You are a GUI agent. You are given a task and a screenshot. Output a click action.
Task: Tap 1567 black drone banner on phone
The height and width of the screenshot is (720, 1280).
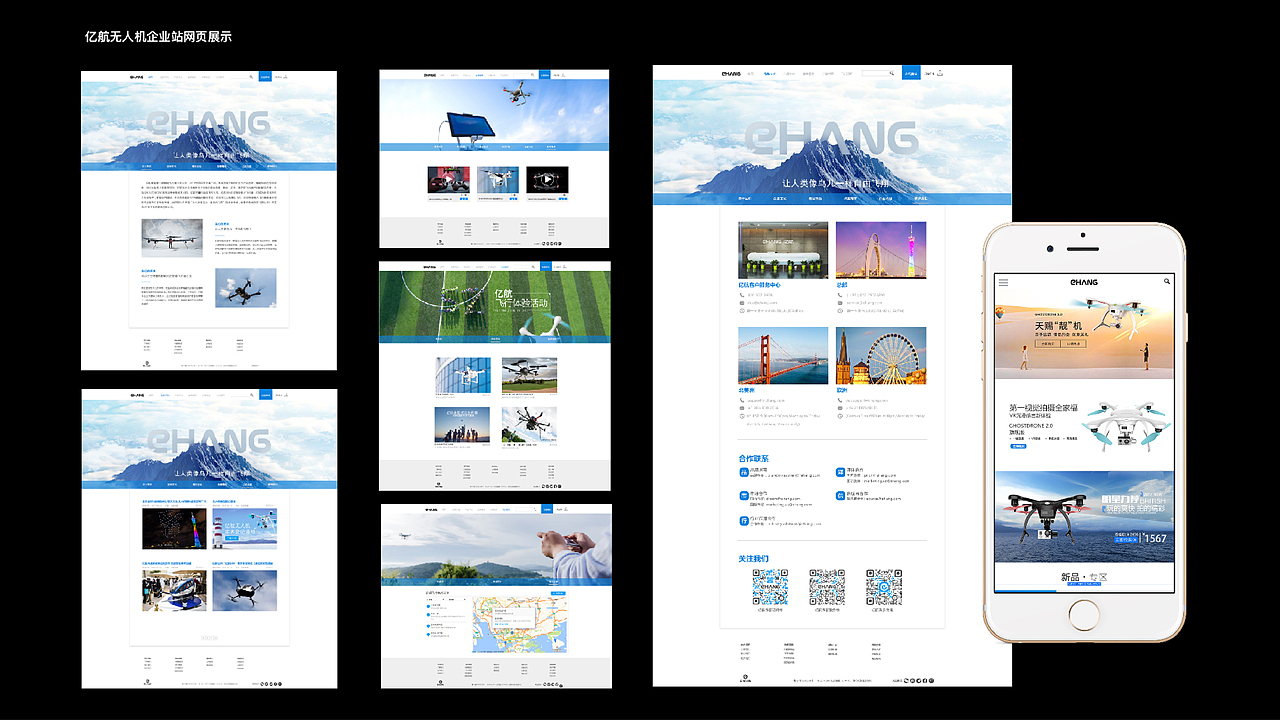[x=1084, y=516]
